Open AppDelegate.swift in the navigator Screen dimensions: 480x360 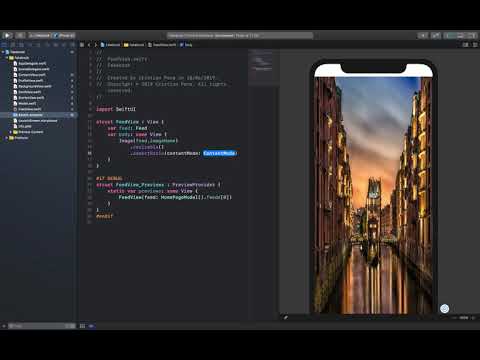(x=32, y=63)
